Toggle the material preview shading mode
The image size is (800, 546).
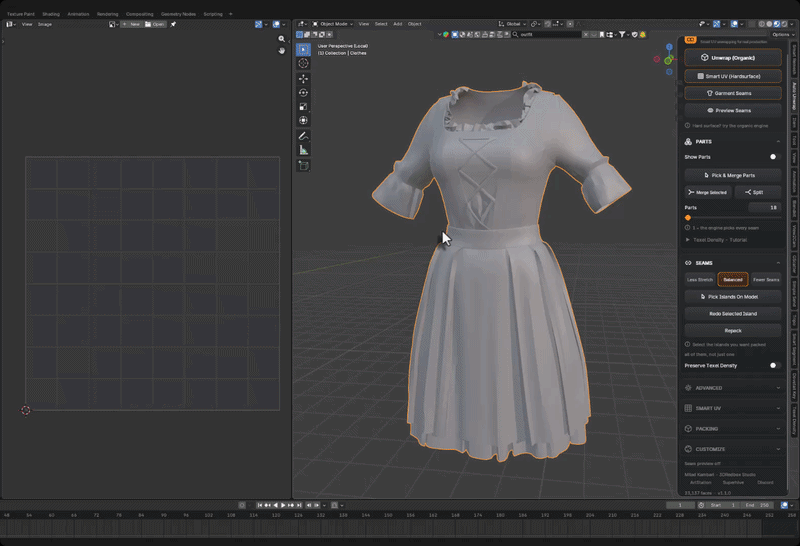tap(776, 24)
